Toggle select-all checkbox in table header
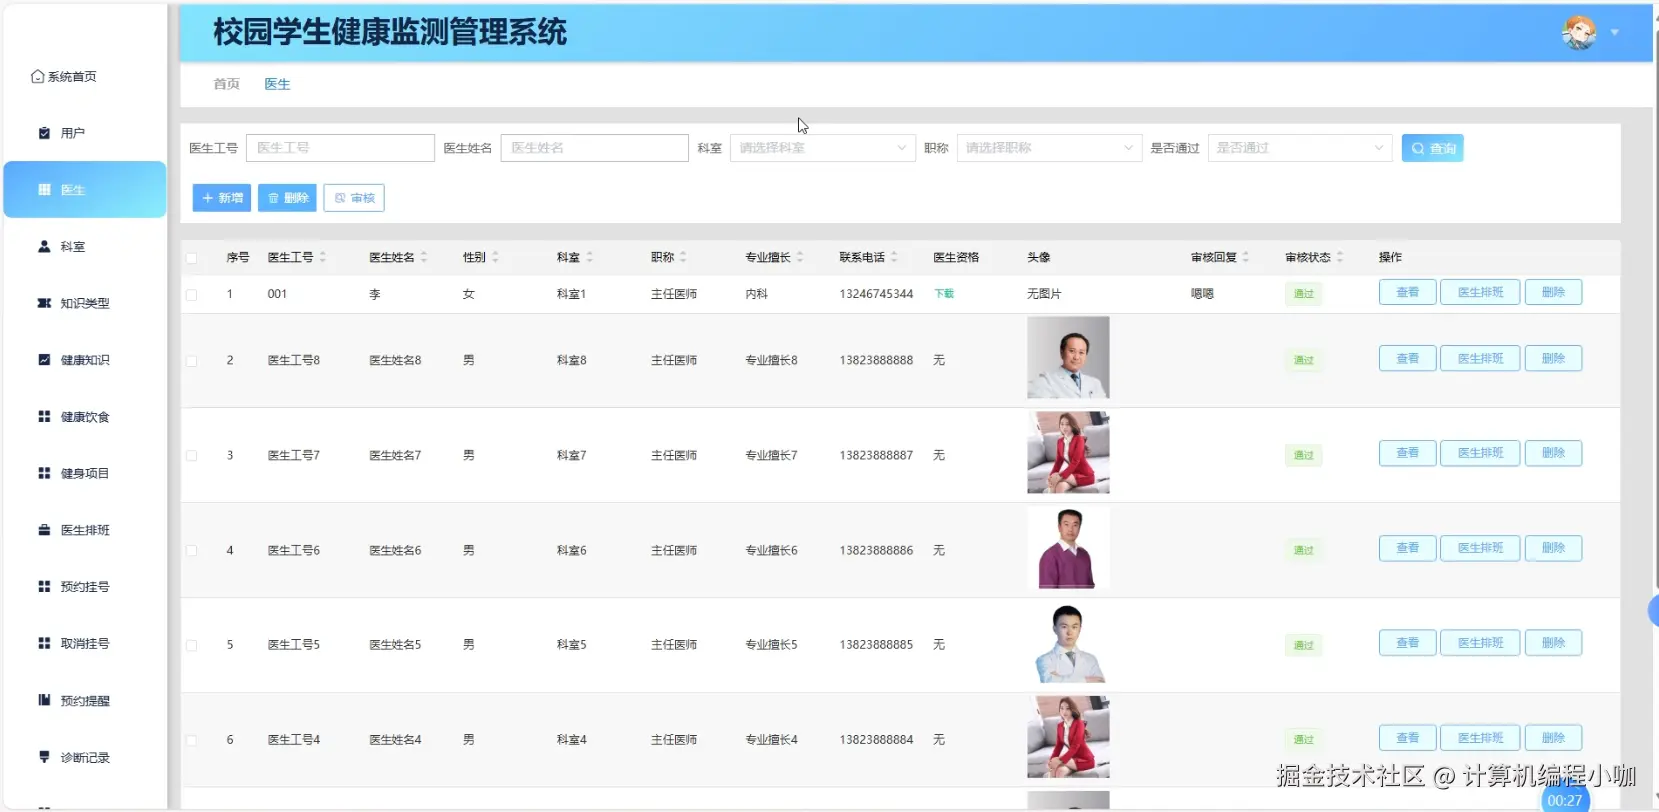Image resolution: width=1659 pixels, height=812 pixels. [191, 258]
